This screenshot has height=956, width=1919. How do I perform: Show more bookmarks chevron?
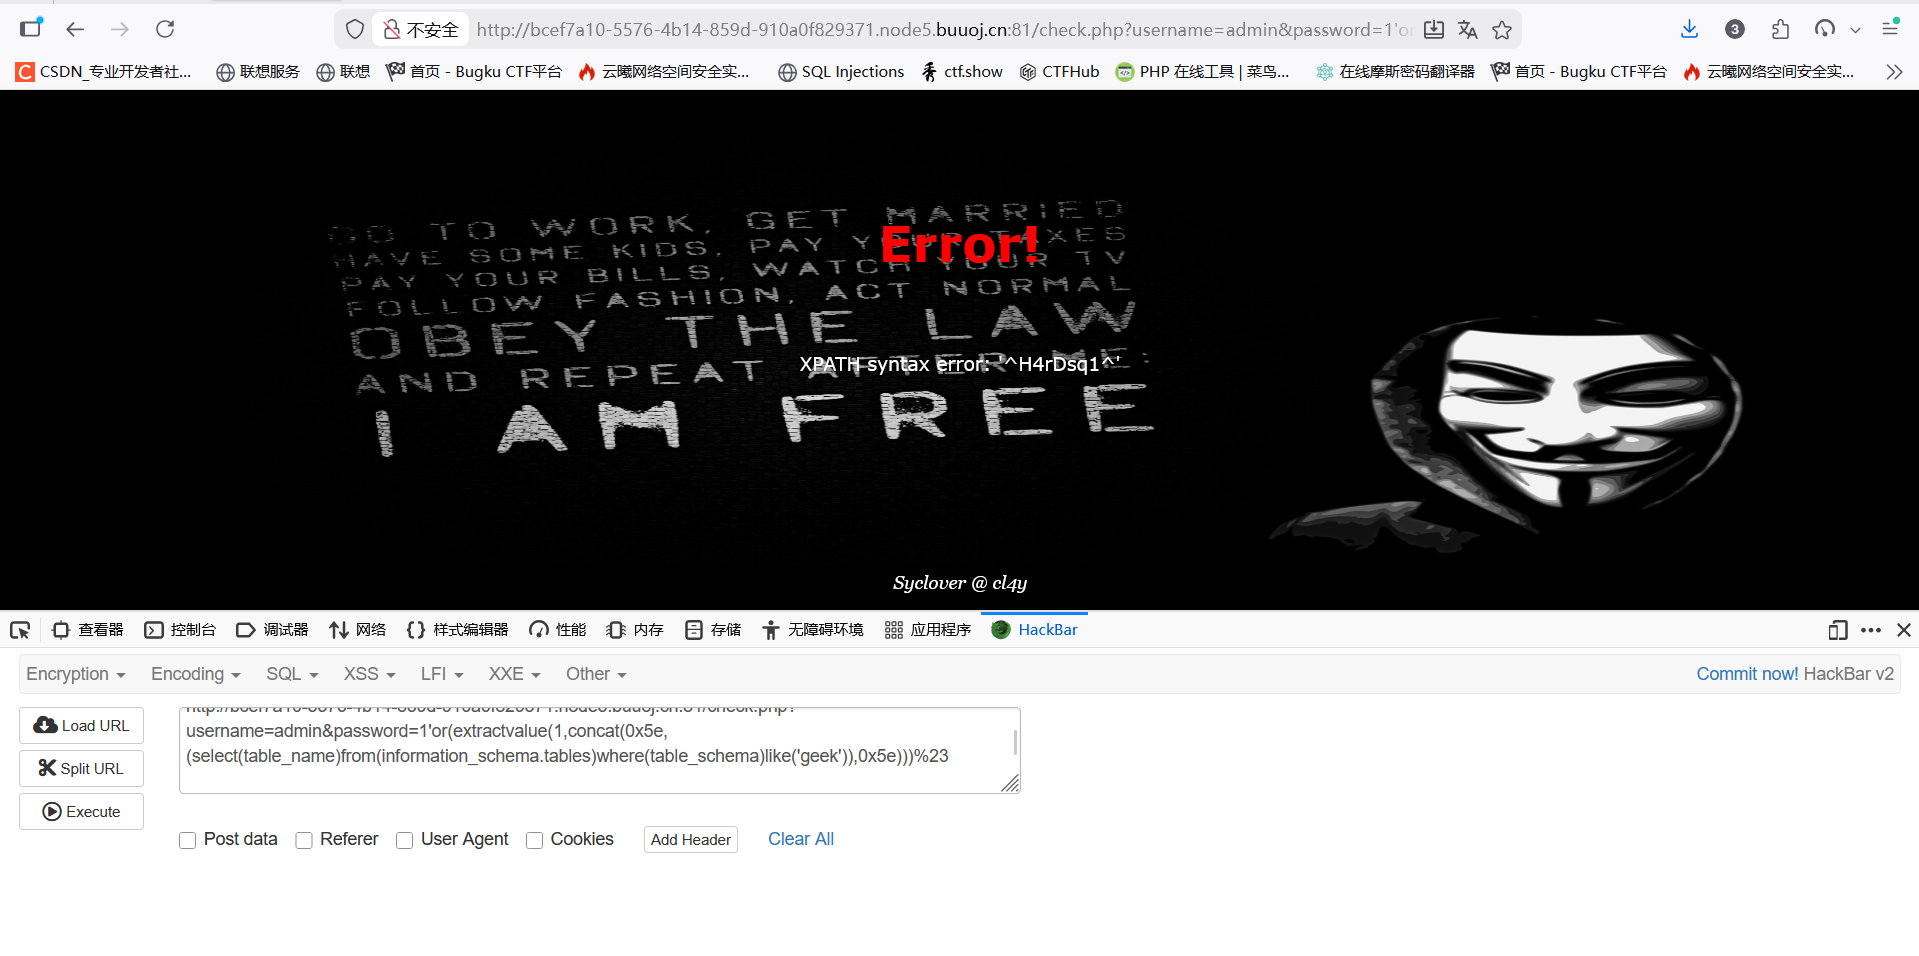pos(1894,72)
